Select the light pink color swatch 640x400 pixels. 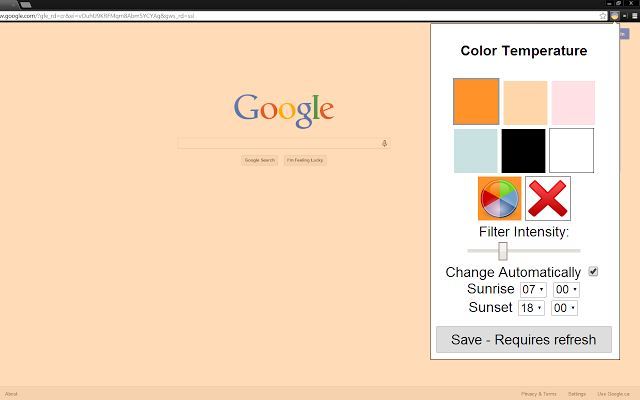(573, 102)
